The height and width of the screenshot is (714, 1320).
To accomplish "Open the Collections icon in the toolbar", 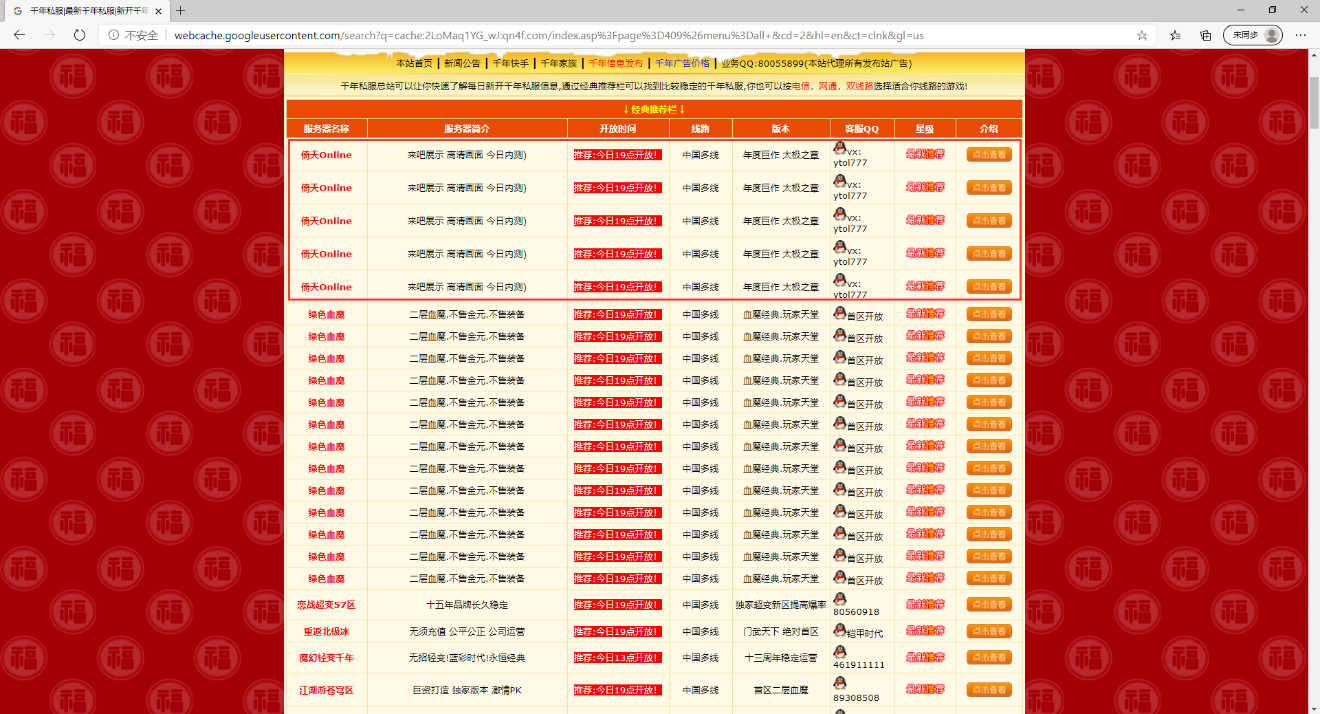I will tap(1205, 35).
